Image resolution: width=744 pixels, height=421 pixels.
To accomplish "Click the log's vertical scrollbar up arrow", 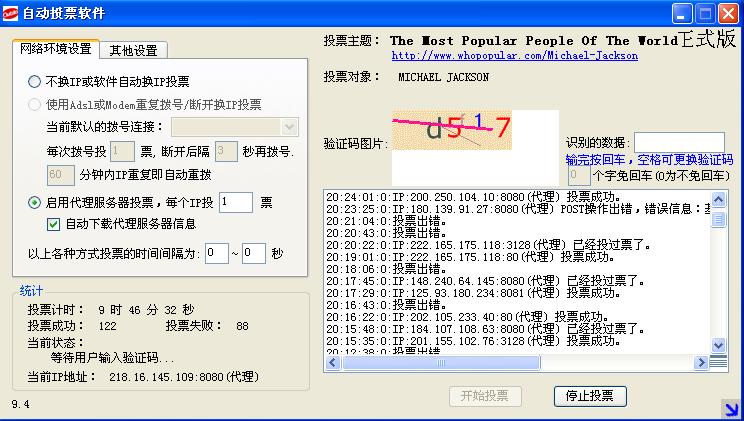I will (718, 199).
